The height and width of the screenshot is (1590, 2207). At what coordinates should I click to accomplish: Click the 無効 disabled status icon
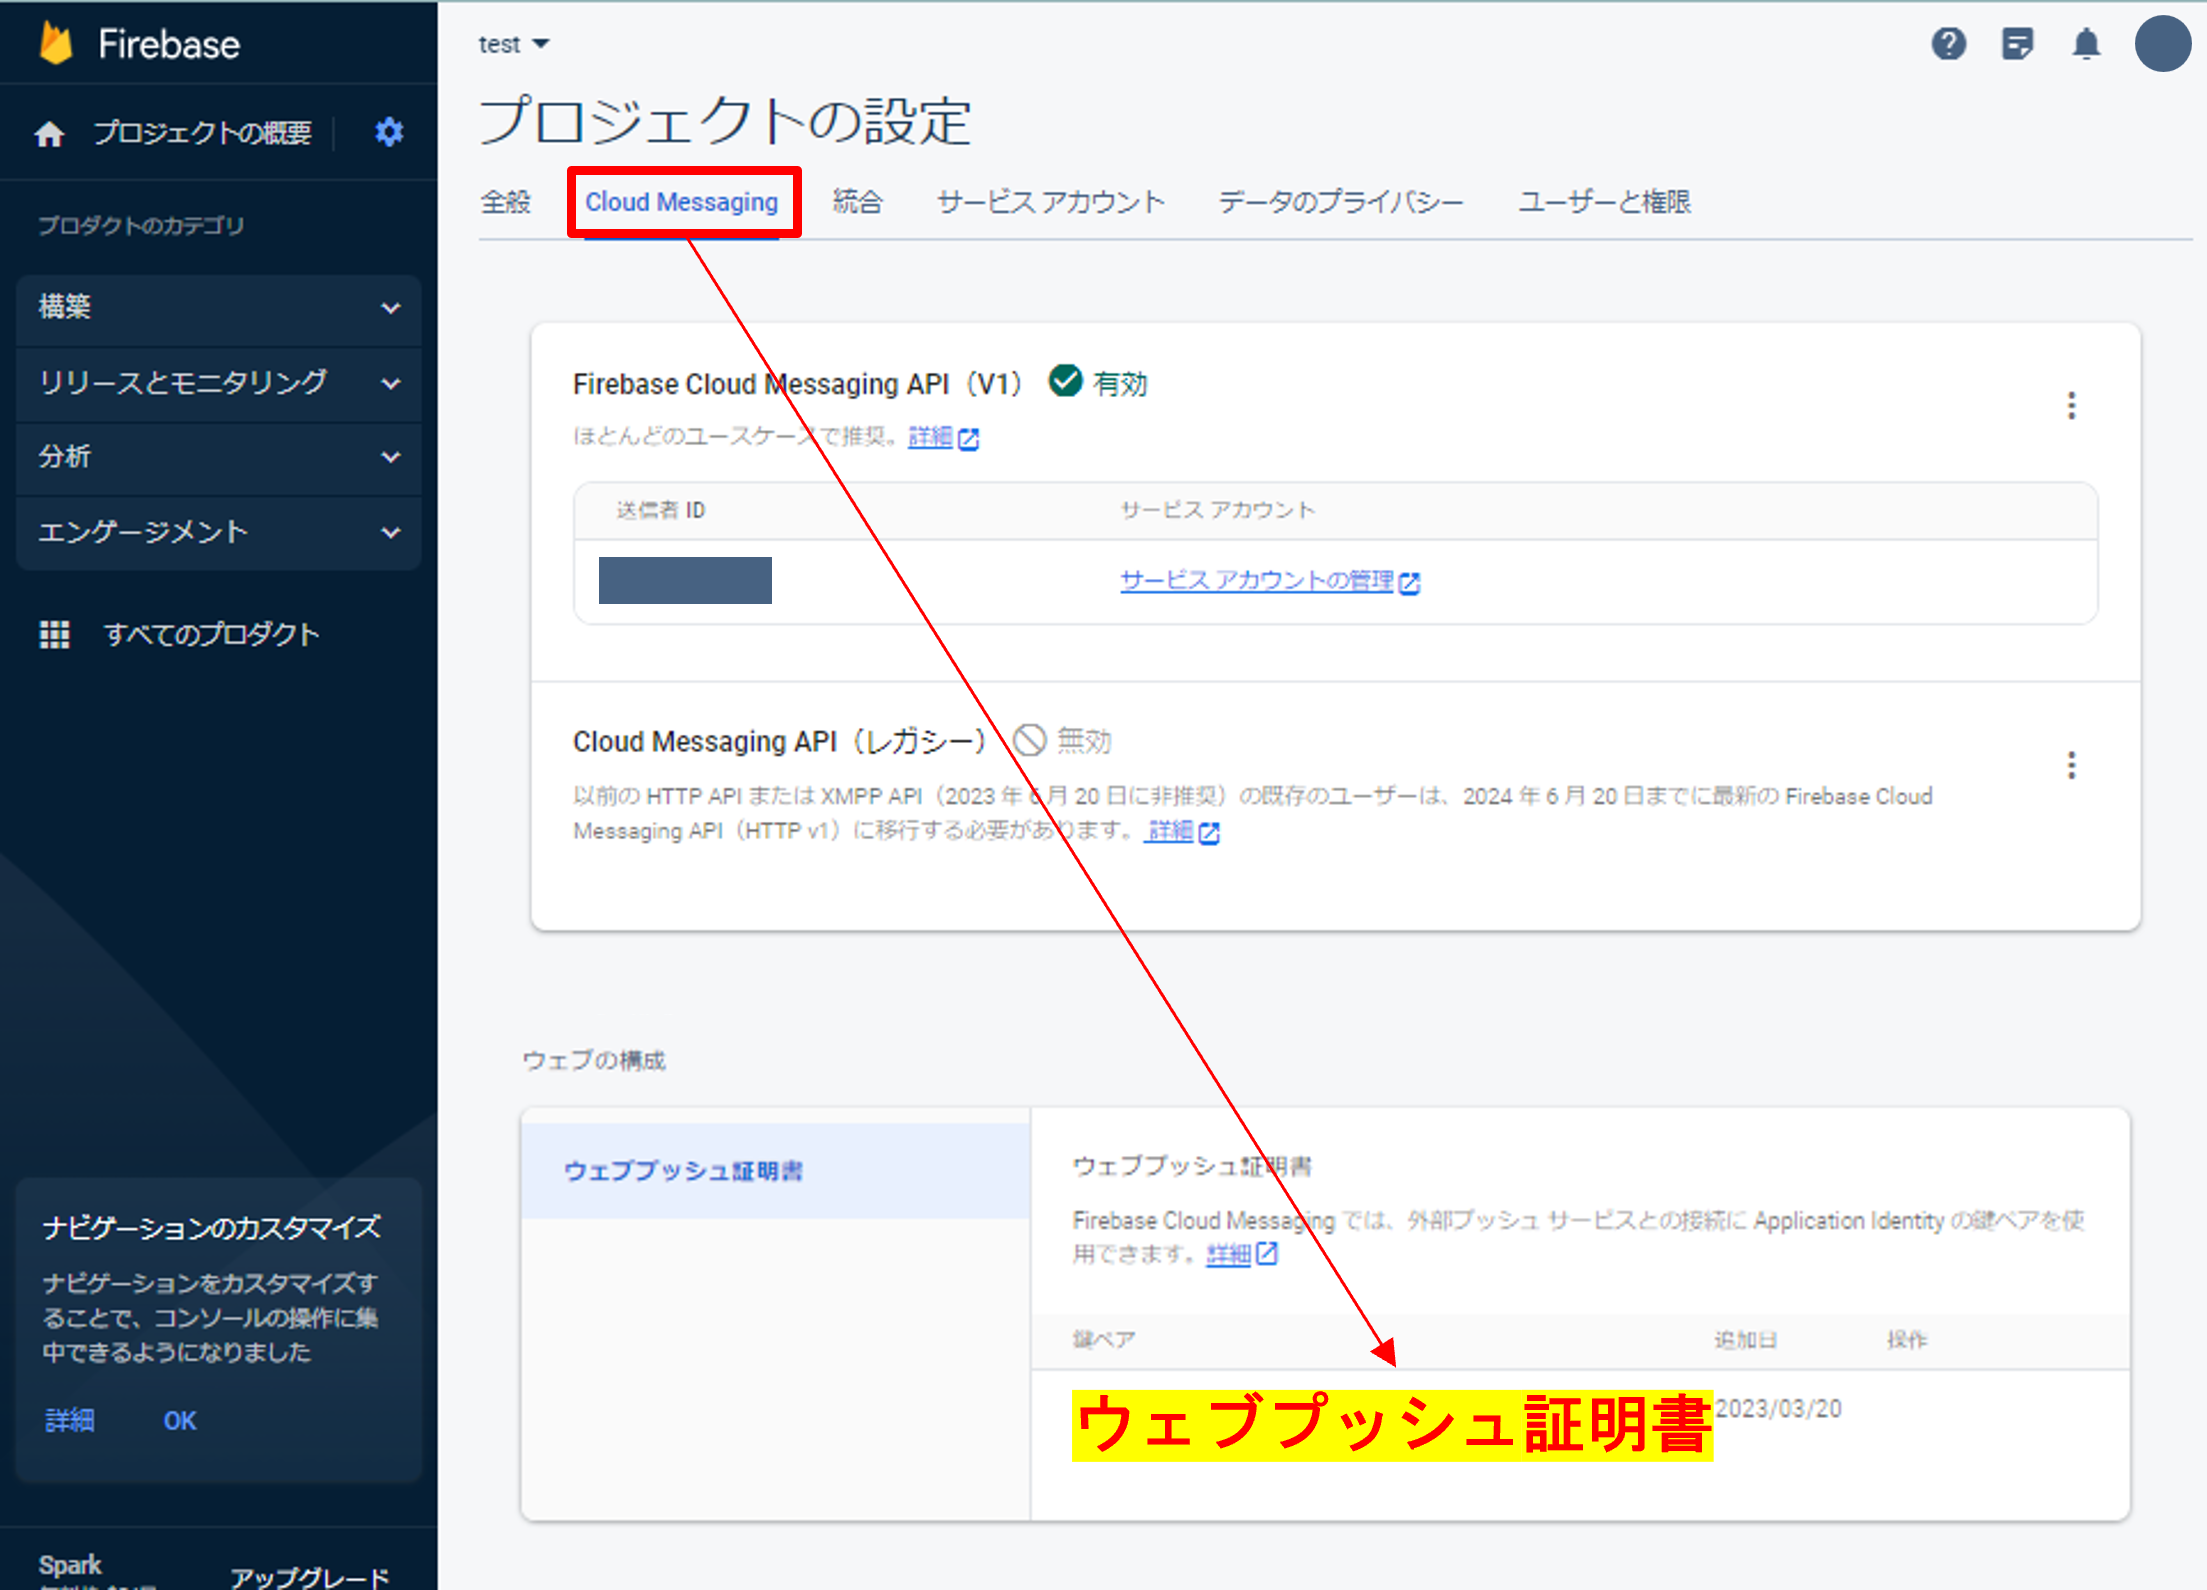1029,741
